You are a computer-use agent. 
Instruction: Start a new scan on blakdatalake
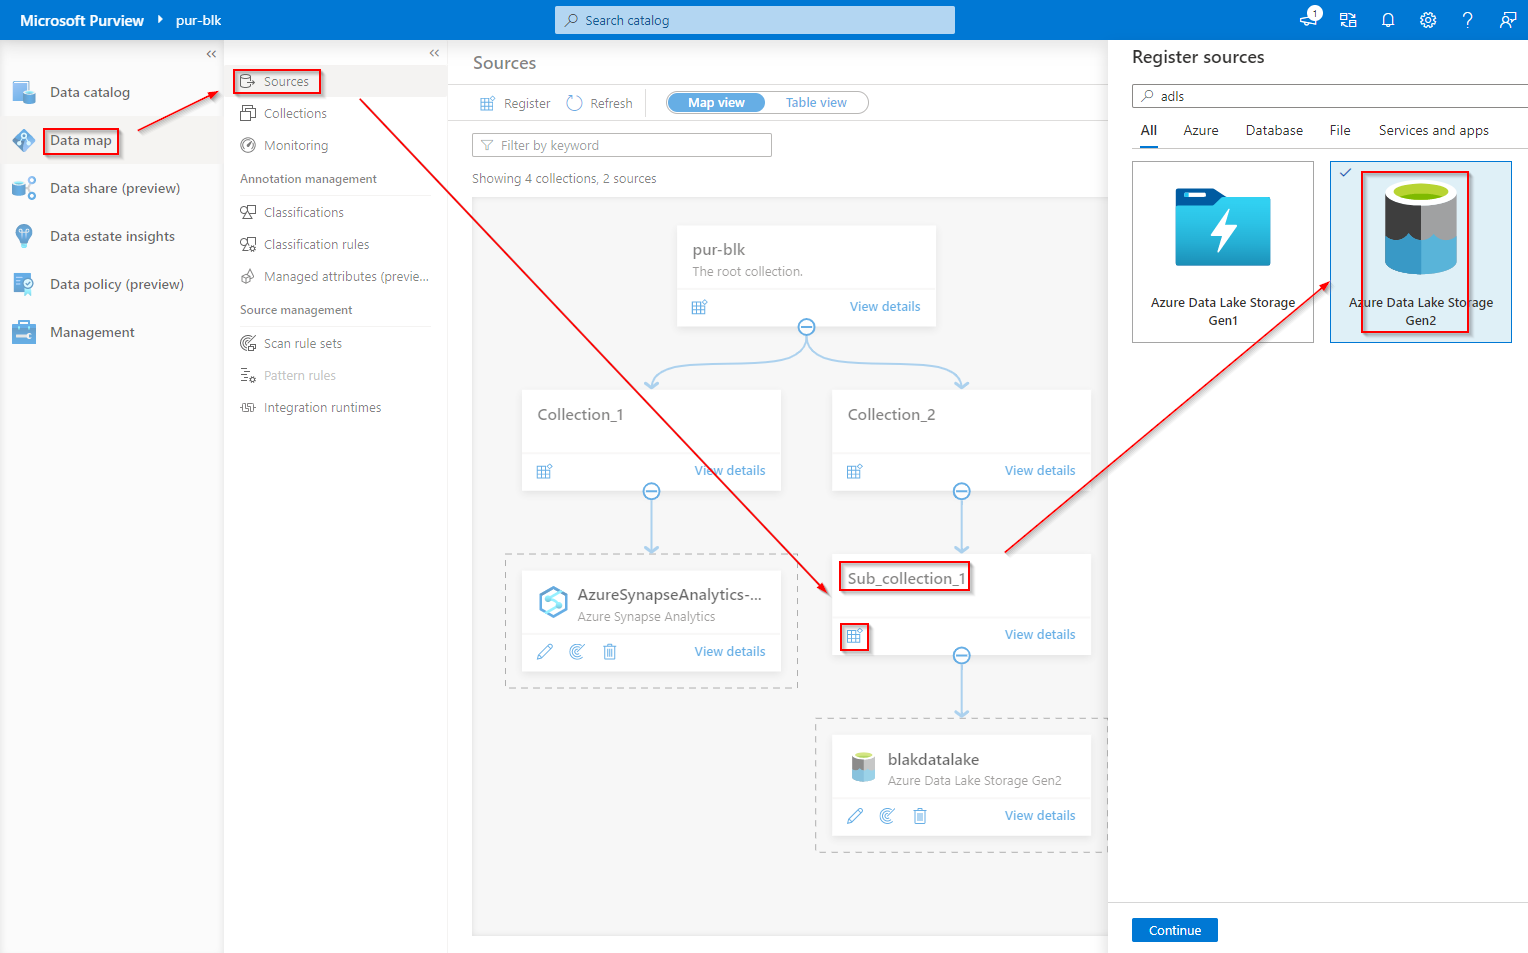[x=887, y=816]
